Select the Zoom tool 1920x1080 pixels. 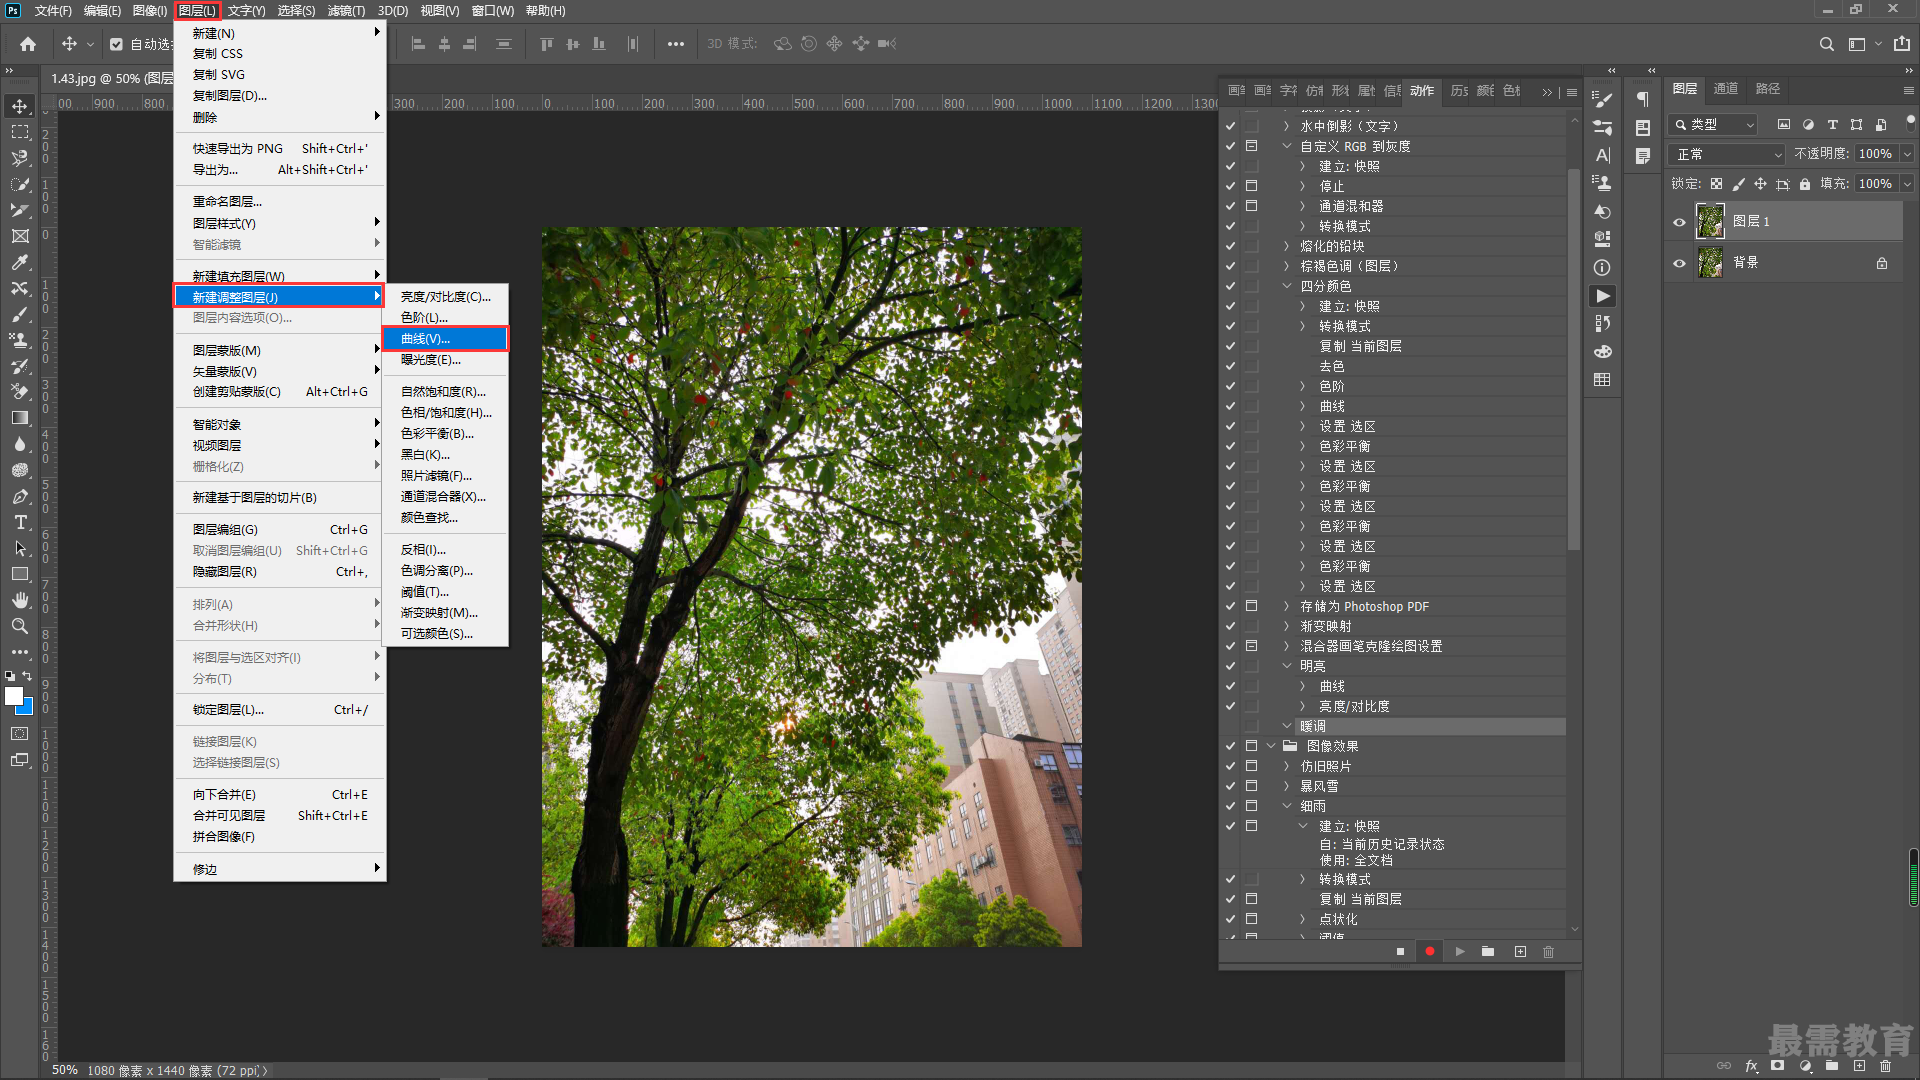point(20,626)
